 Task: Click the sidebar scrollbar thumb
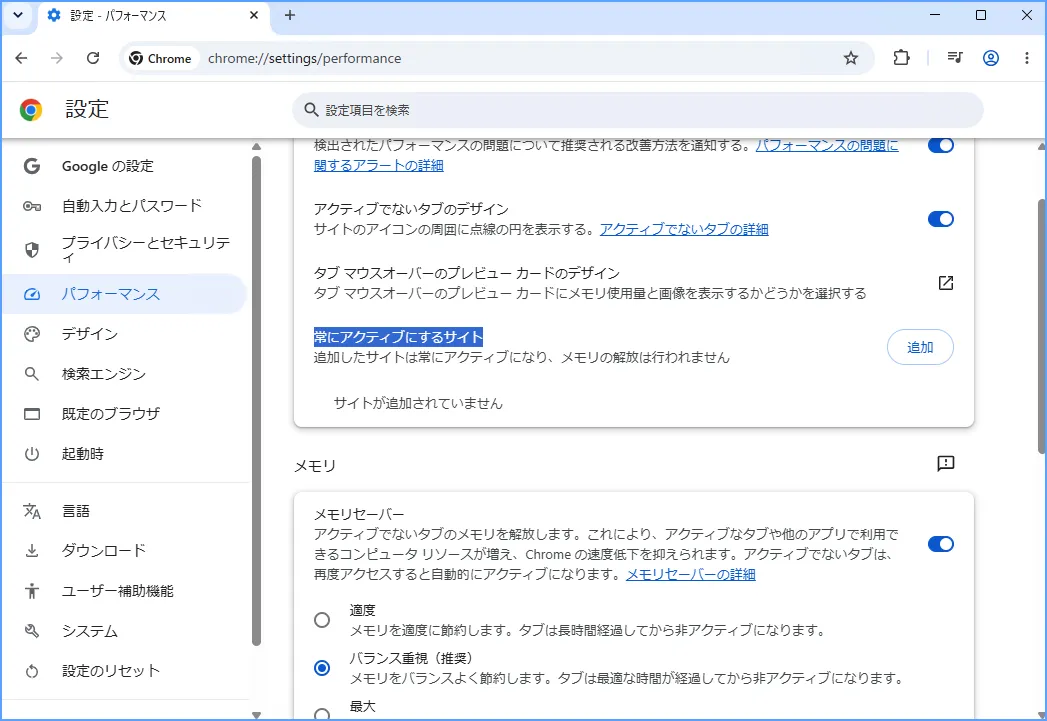tap(256, 401)
